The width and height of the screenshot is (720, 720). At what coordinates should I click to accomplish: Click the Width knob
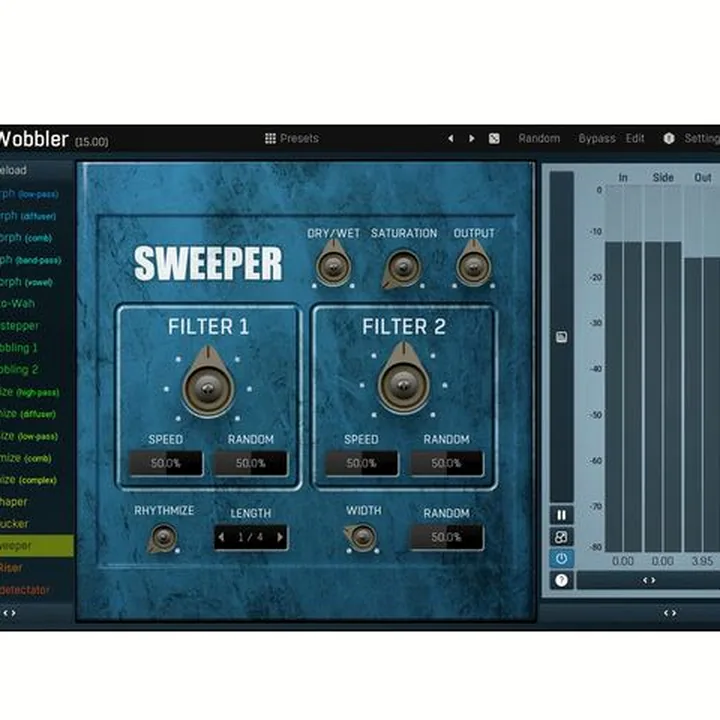pyautogui.click(x=362, y=537)
